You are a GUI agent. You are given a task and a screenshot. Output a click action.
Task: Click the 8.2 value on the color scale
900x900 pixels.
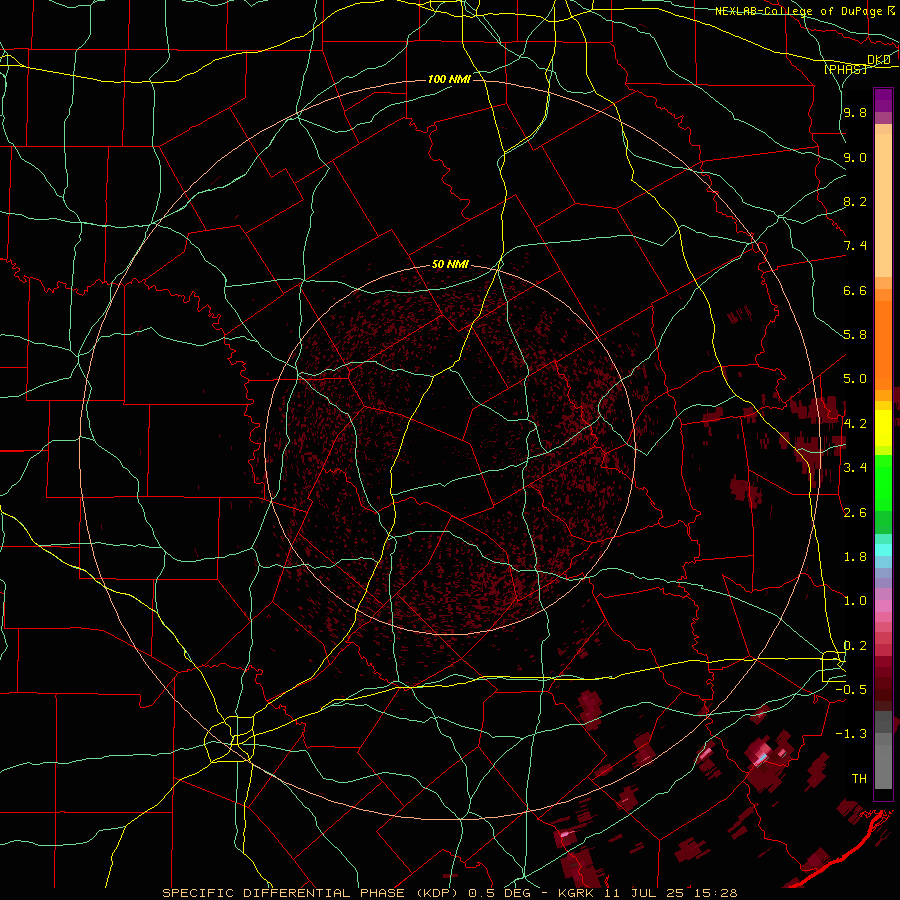(855, 201)
